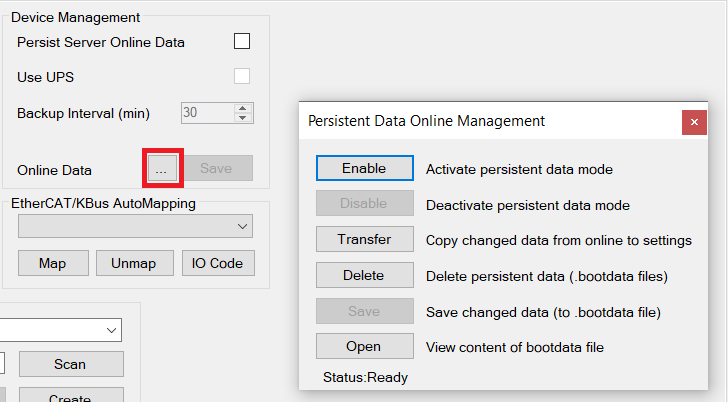Click the Backup Interval (min) label

point(84,114)
